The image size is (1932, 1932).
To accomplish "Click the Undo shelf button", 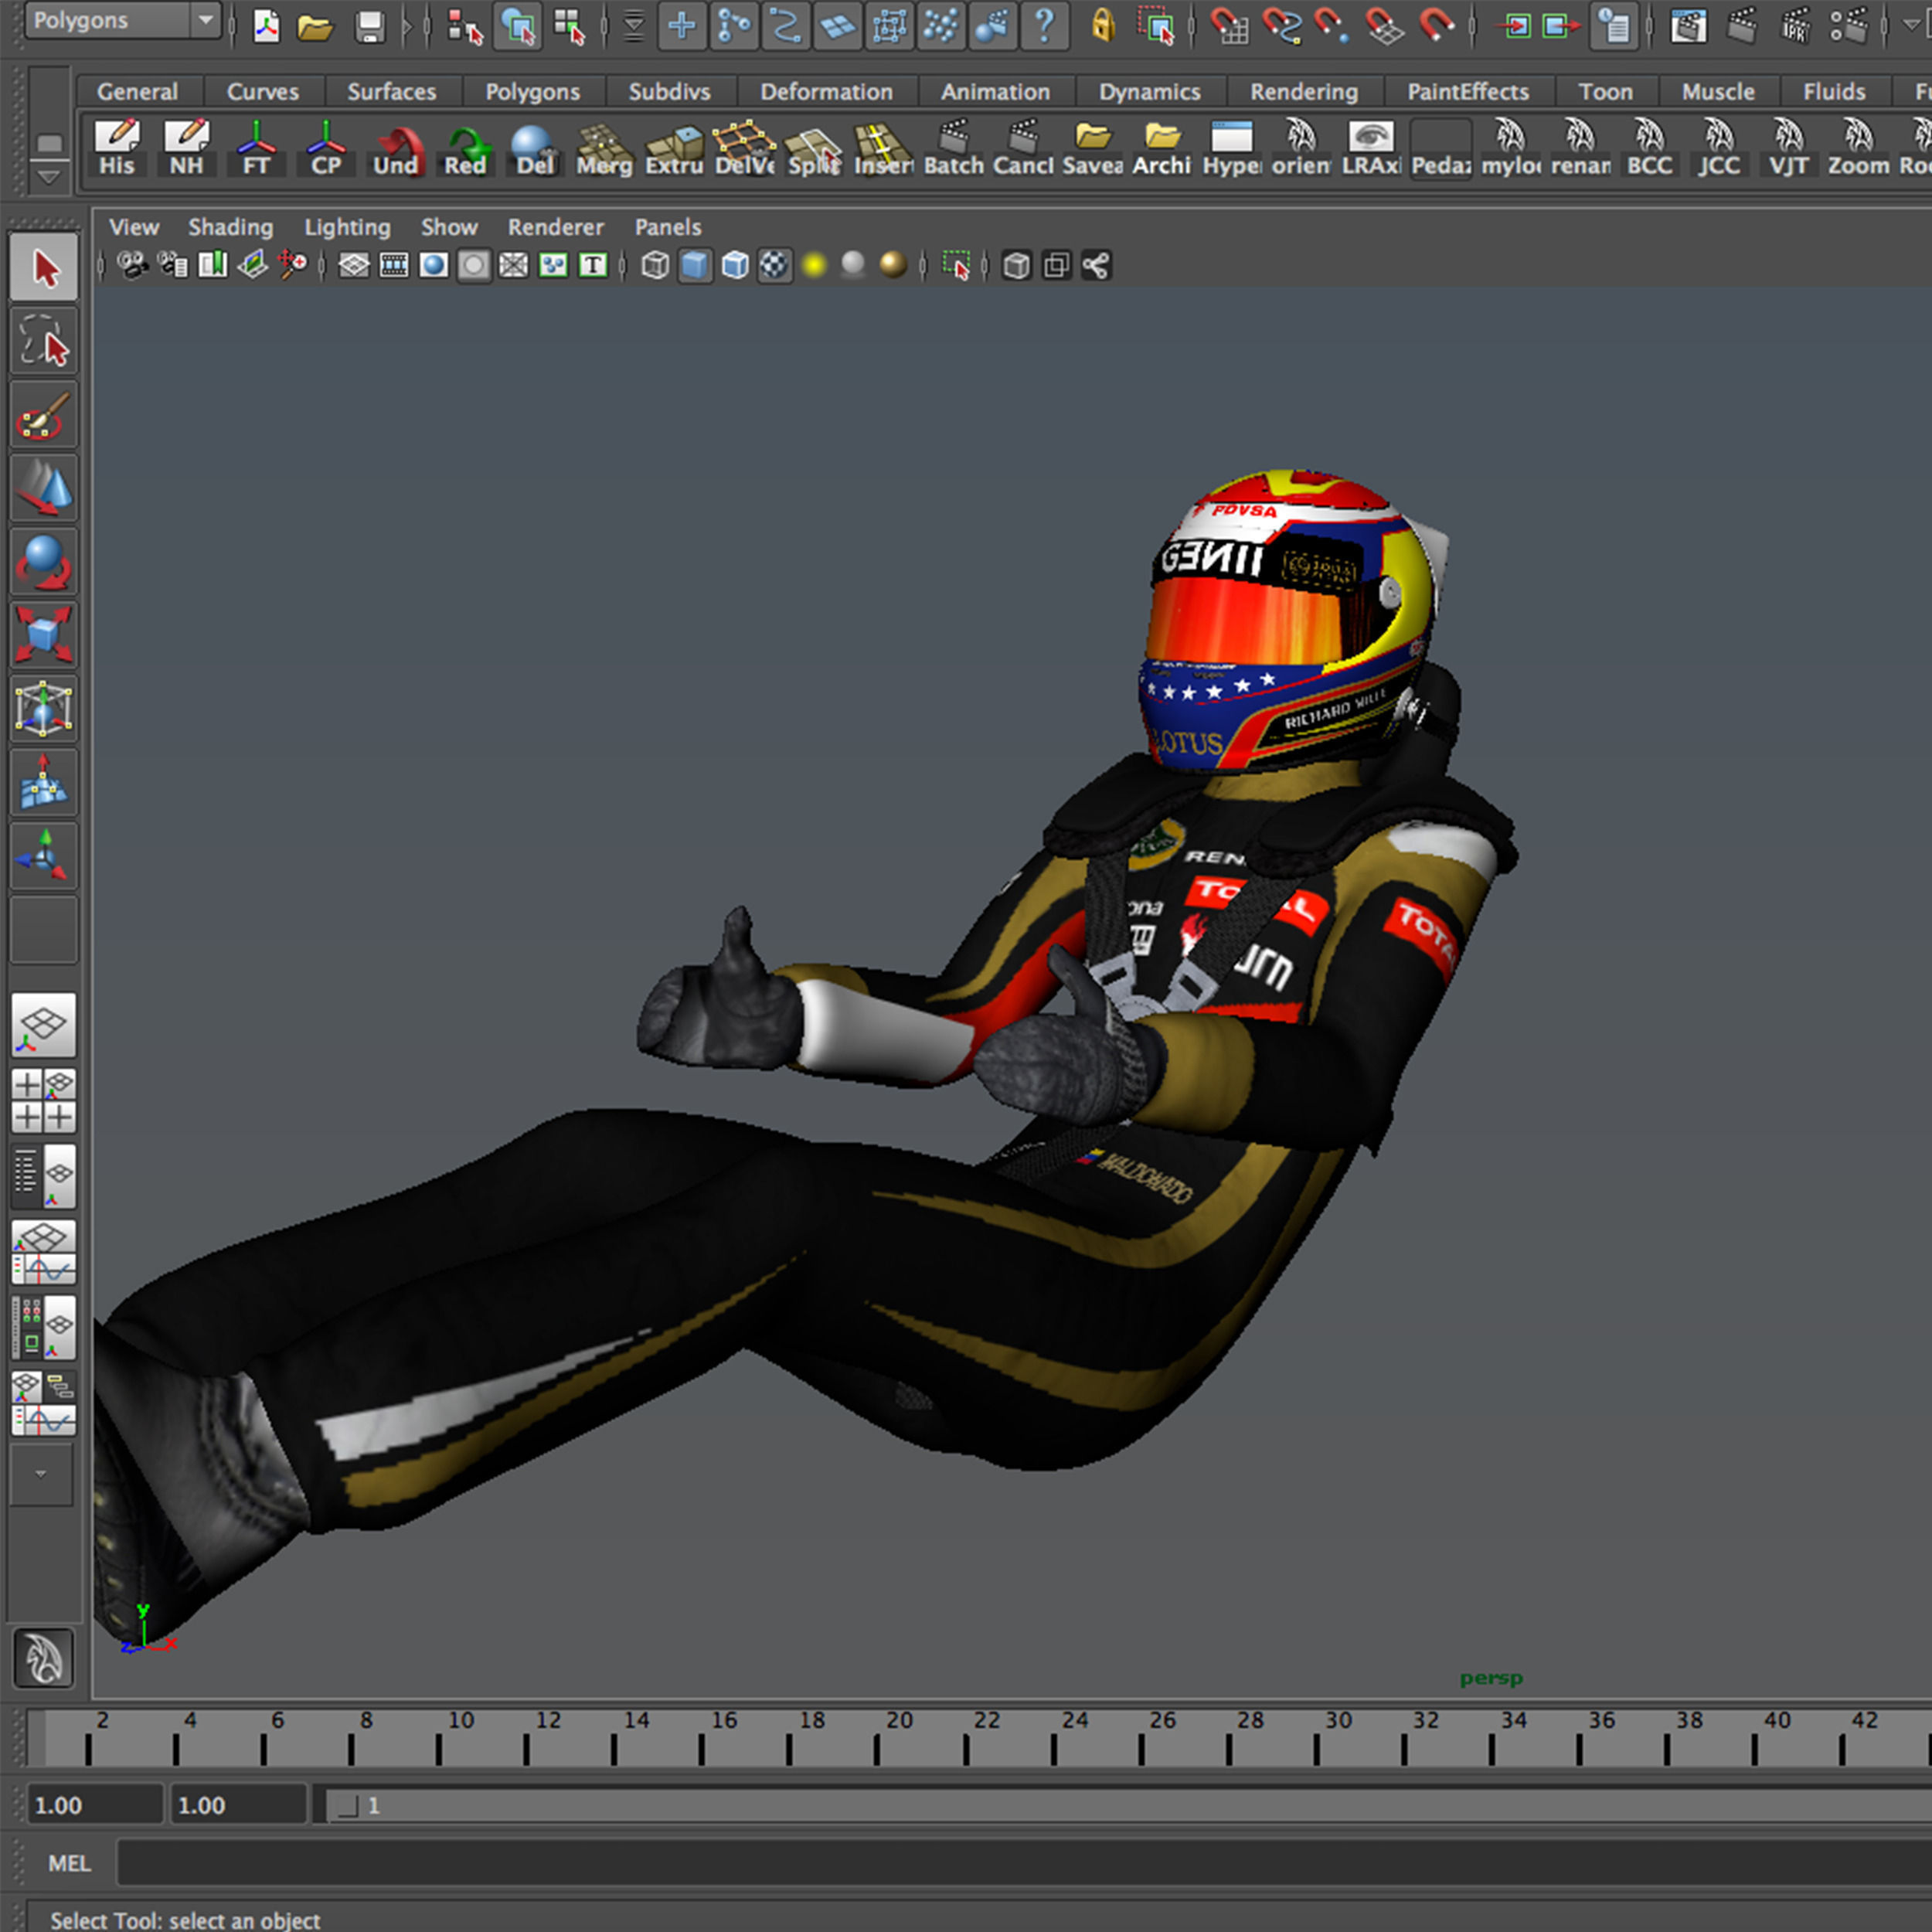I will pos(395,150).
